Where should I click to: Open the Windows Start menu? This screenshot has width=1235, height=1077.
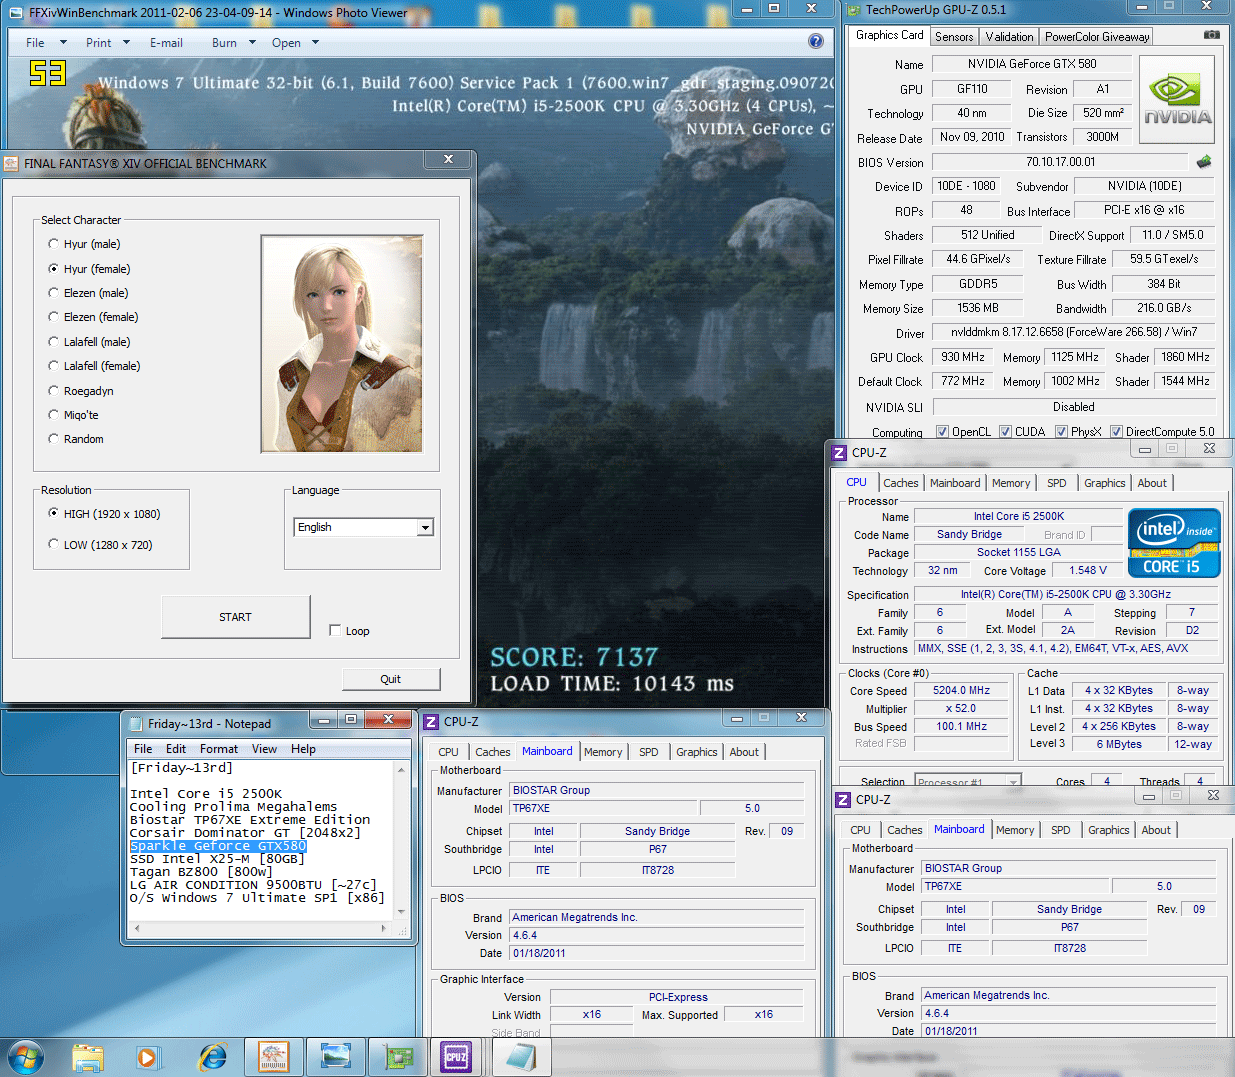(25, 1056)
